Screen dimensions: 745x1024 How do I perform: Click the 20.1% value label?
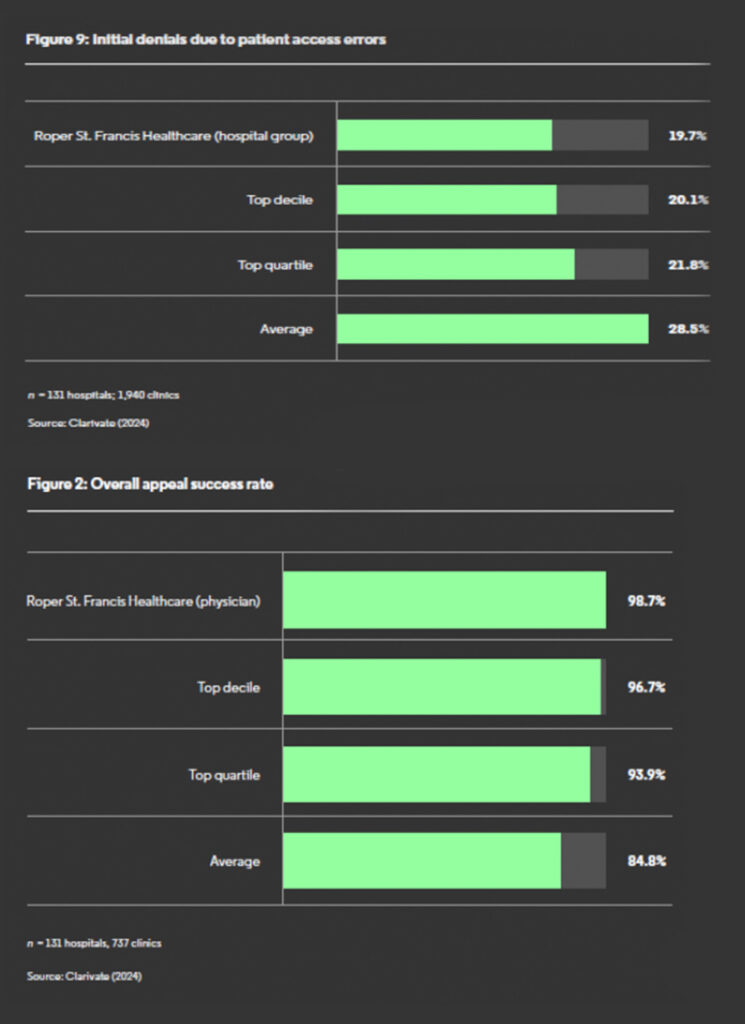click(x=688, y=200)
